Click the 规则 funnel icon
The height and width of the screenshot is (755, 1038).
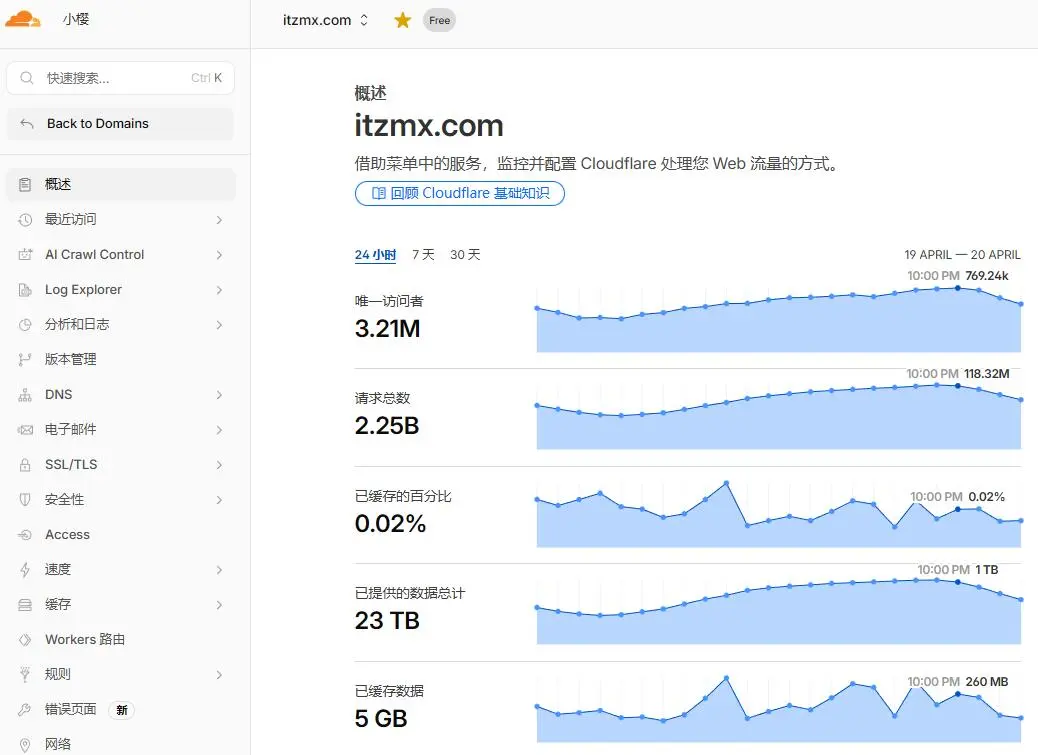click(x=24, y=675)
